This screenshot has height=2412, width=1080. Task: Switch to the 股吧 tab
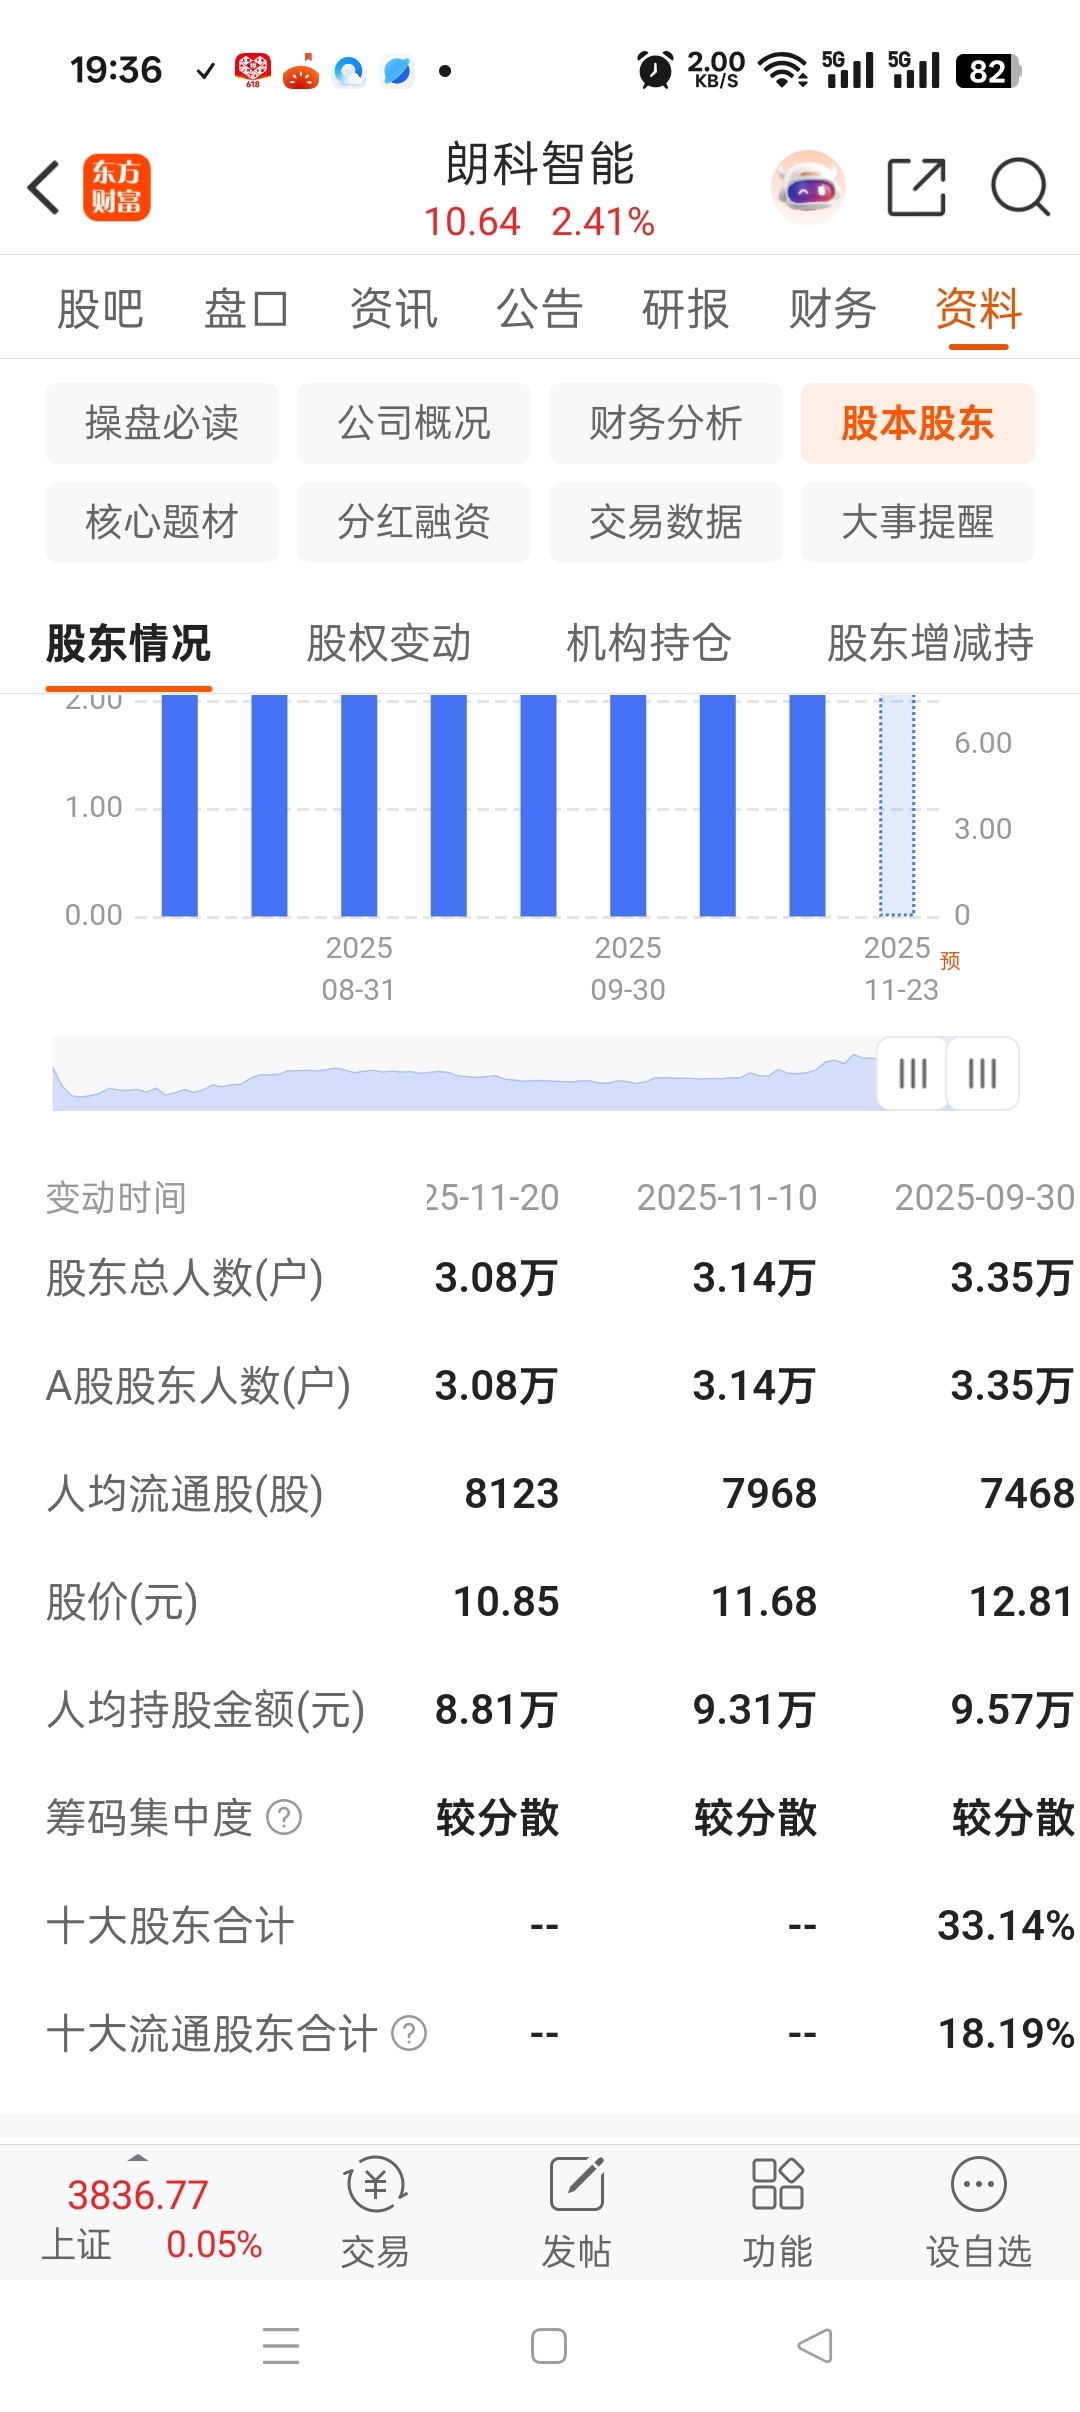coord(100,309)
